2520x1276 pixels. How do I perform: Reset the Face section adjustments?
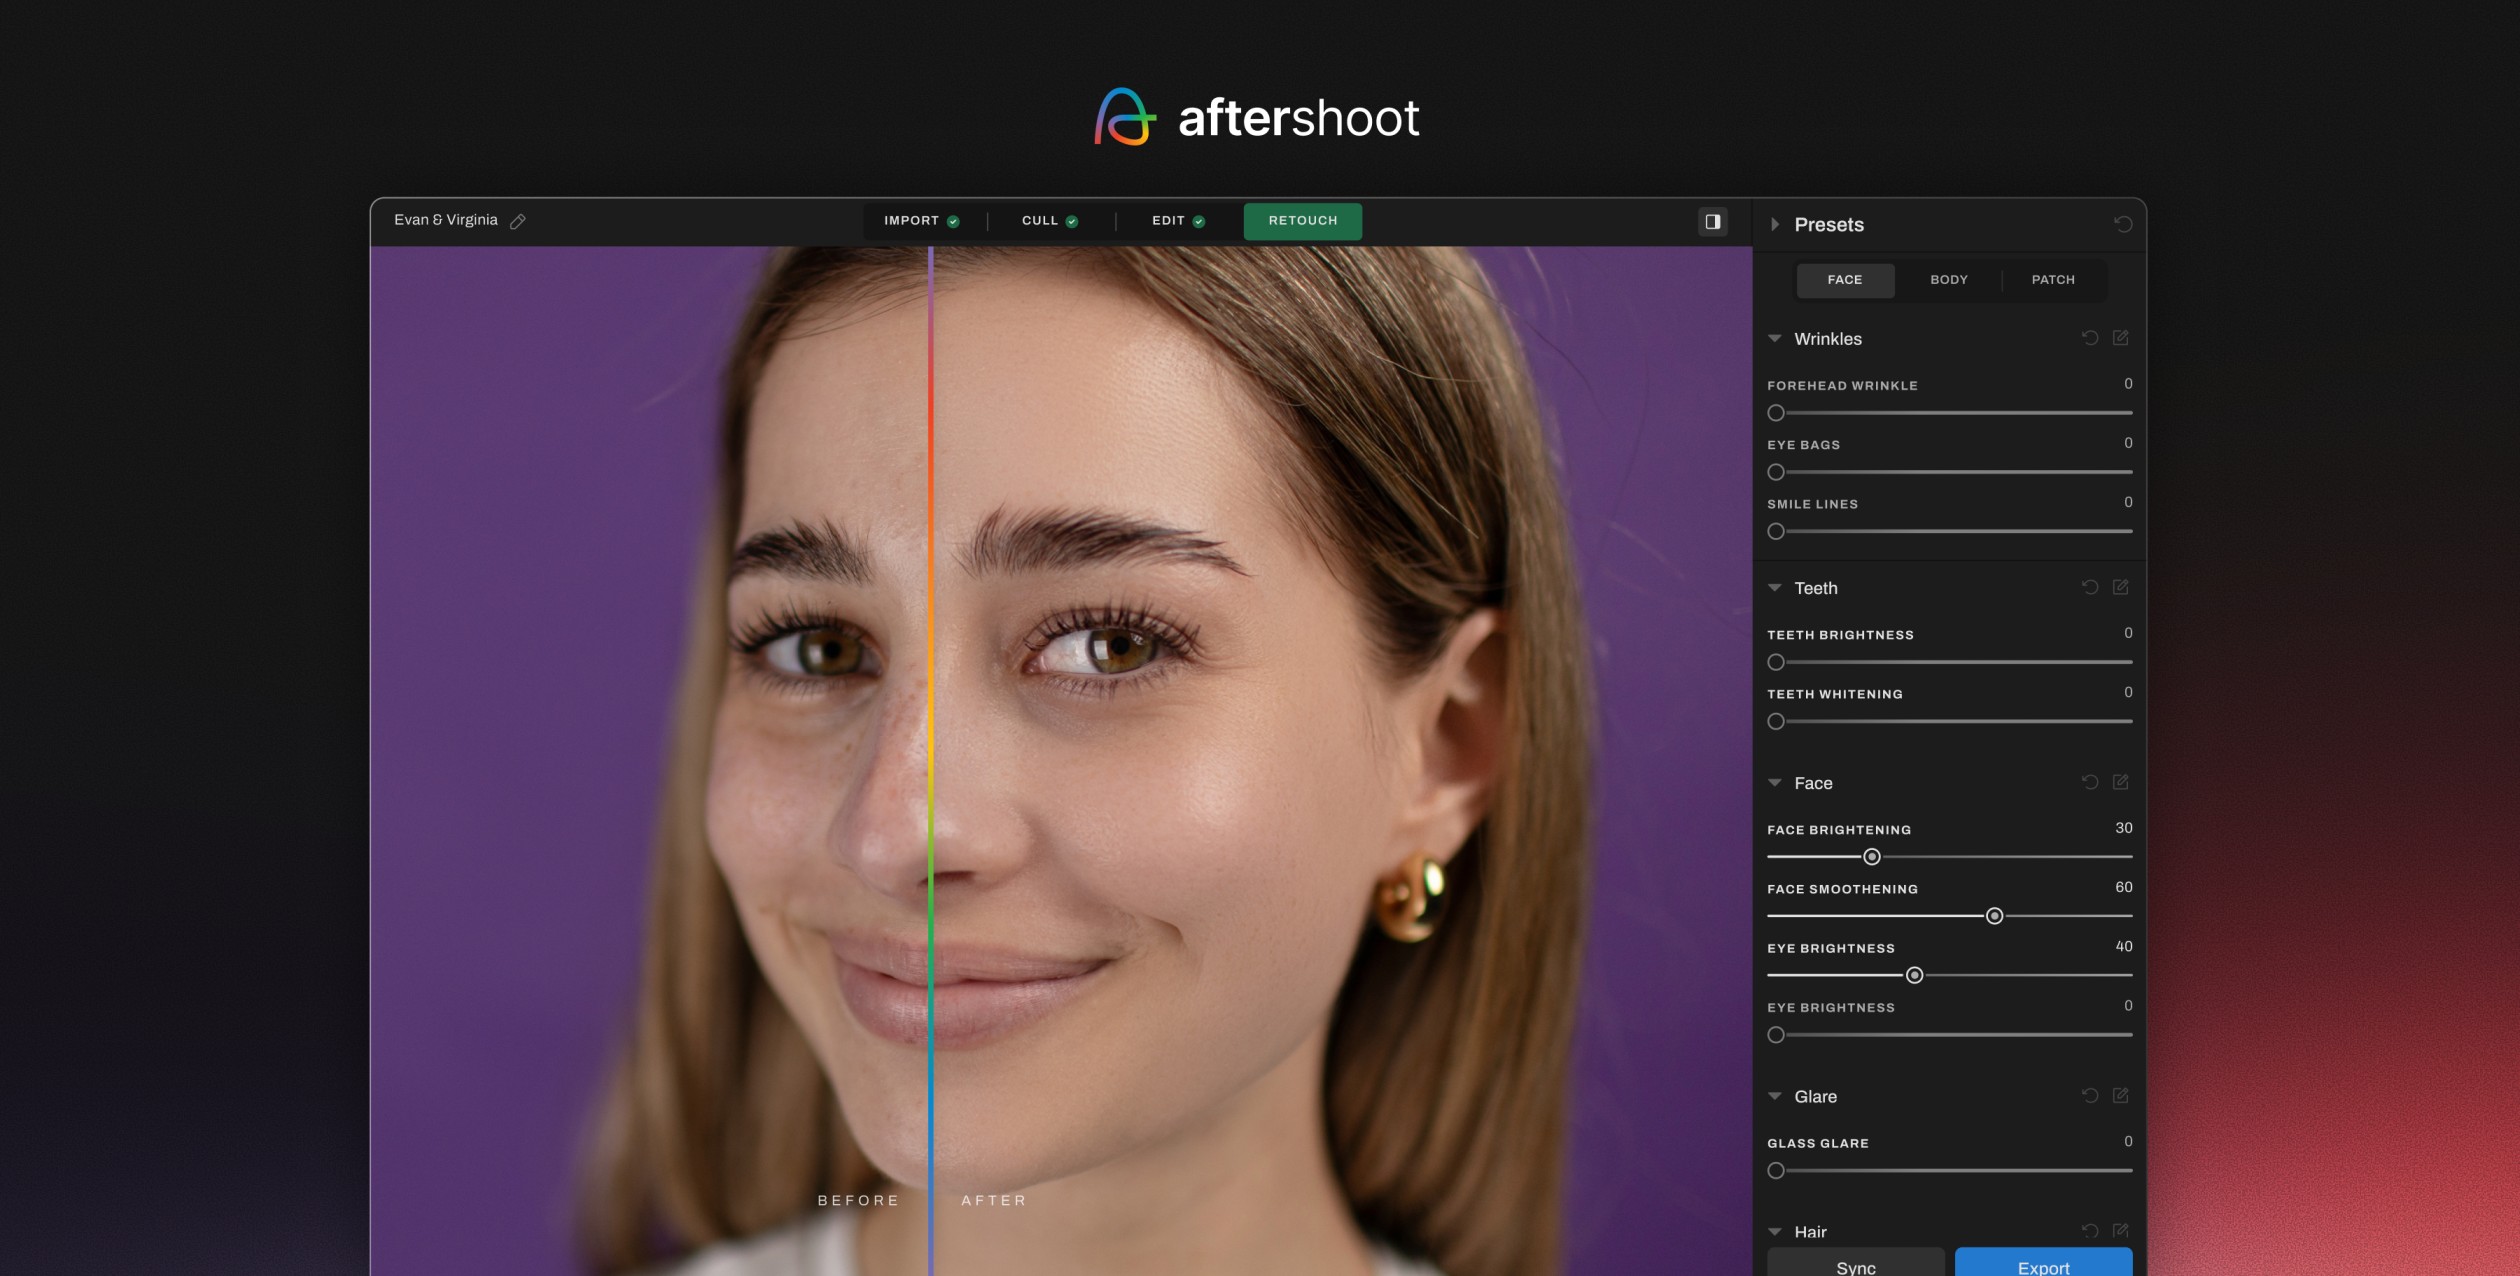(x=2089, y=782)
